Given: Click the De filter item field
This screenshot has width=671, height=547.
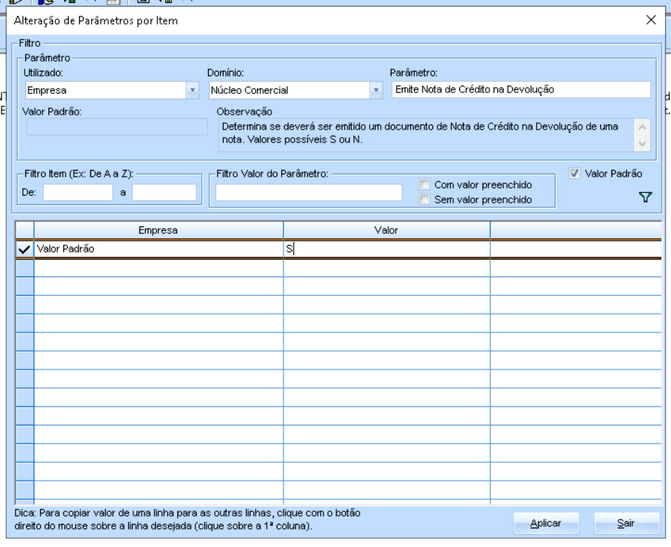Looking at the screenshot, I should 78,193.
